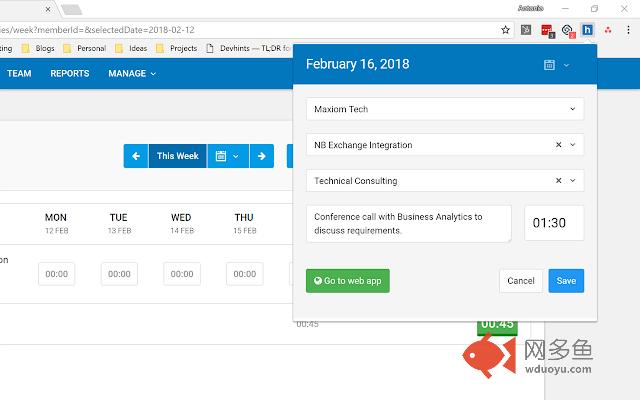Click the WED 14 FEB column header

(x=182, y=223)
